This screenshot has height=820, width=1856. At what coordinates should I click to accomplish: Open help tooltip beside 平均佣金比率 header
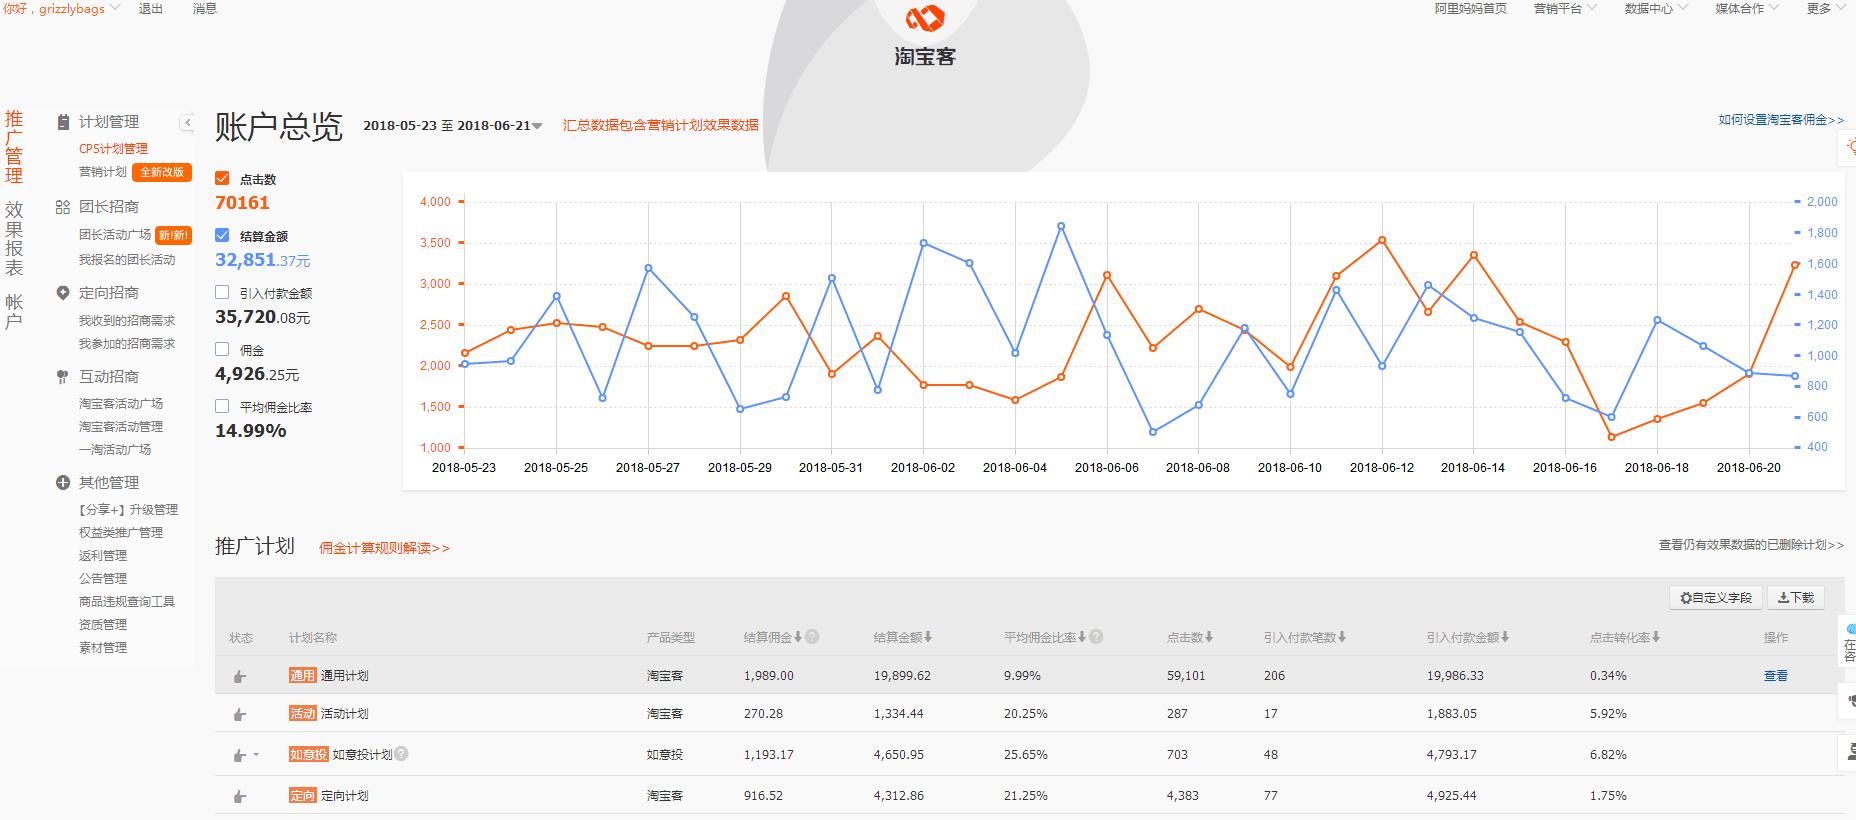point(1096,637)
